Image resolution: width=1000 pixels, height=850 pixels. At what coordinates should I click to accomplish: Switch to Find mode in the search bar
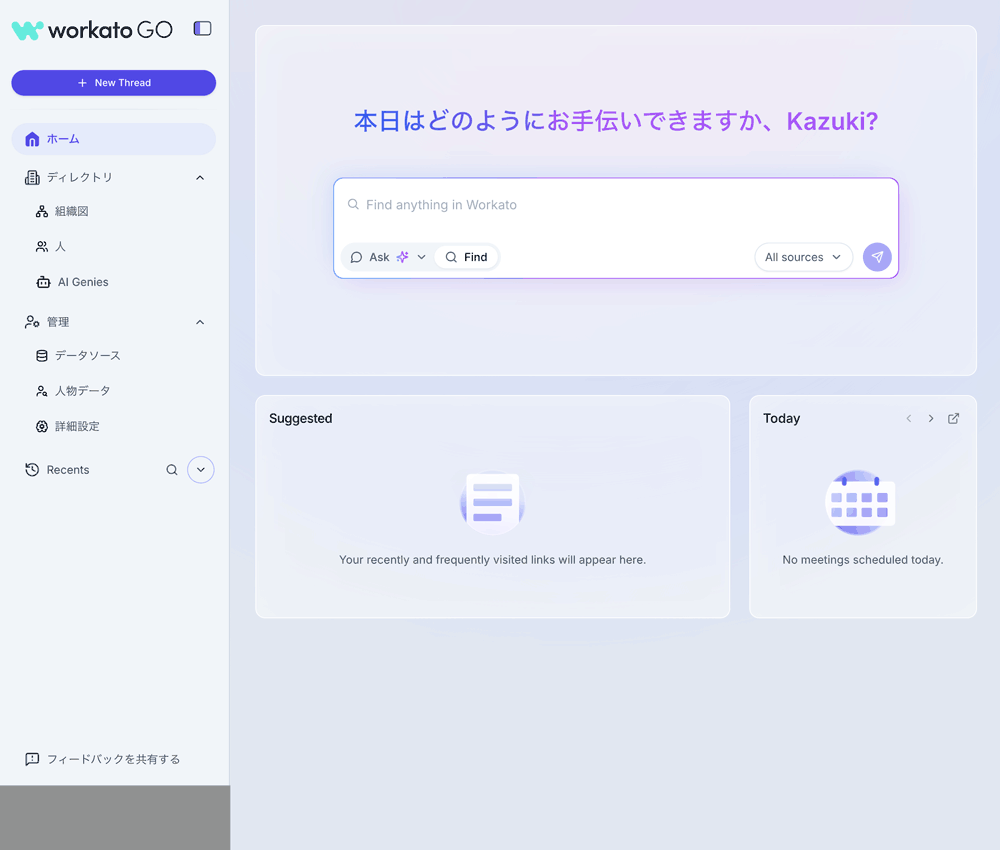pos(466,257)
